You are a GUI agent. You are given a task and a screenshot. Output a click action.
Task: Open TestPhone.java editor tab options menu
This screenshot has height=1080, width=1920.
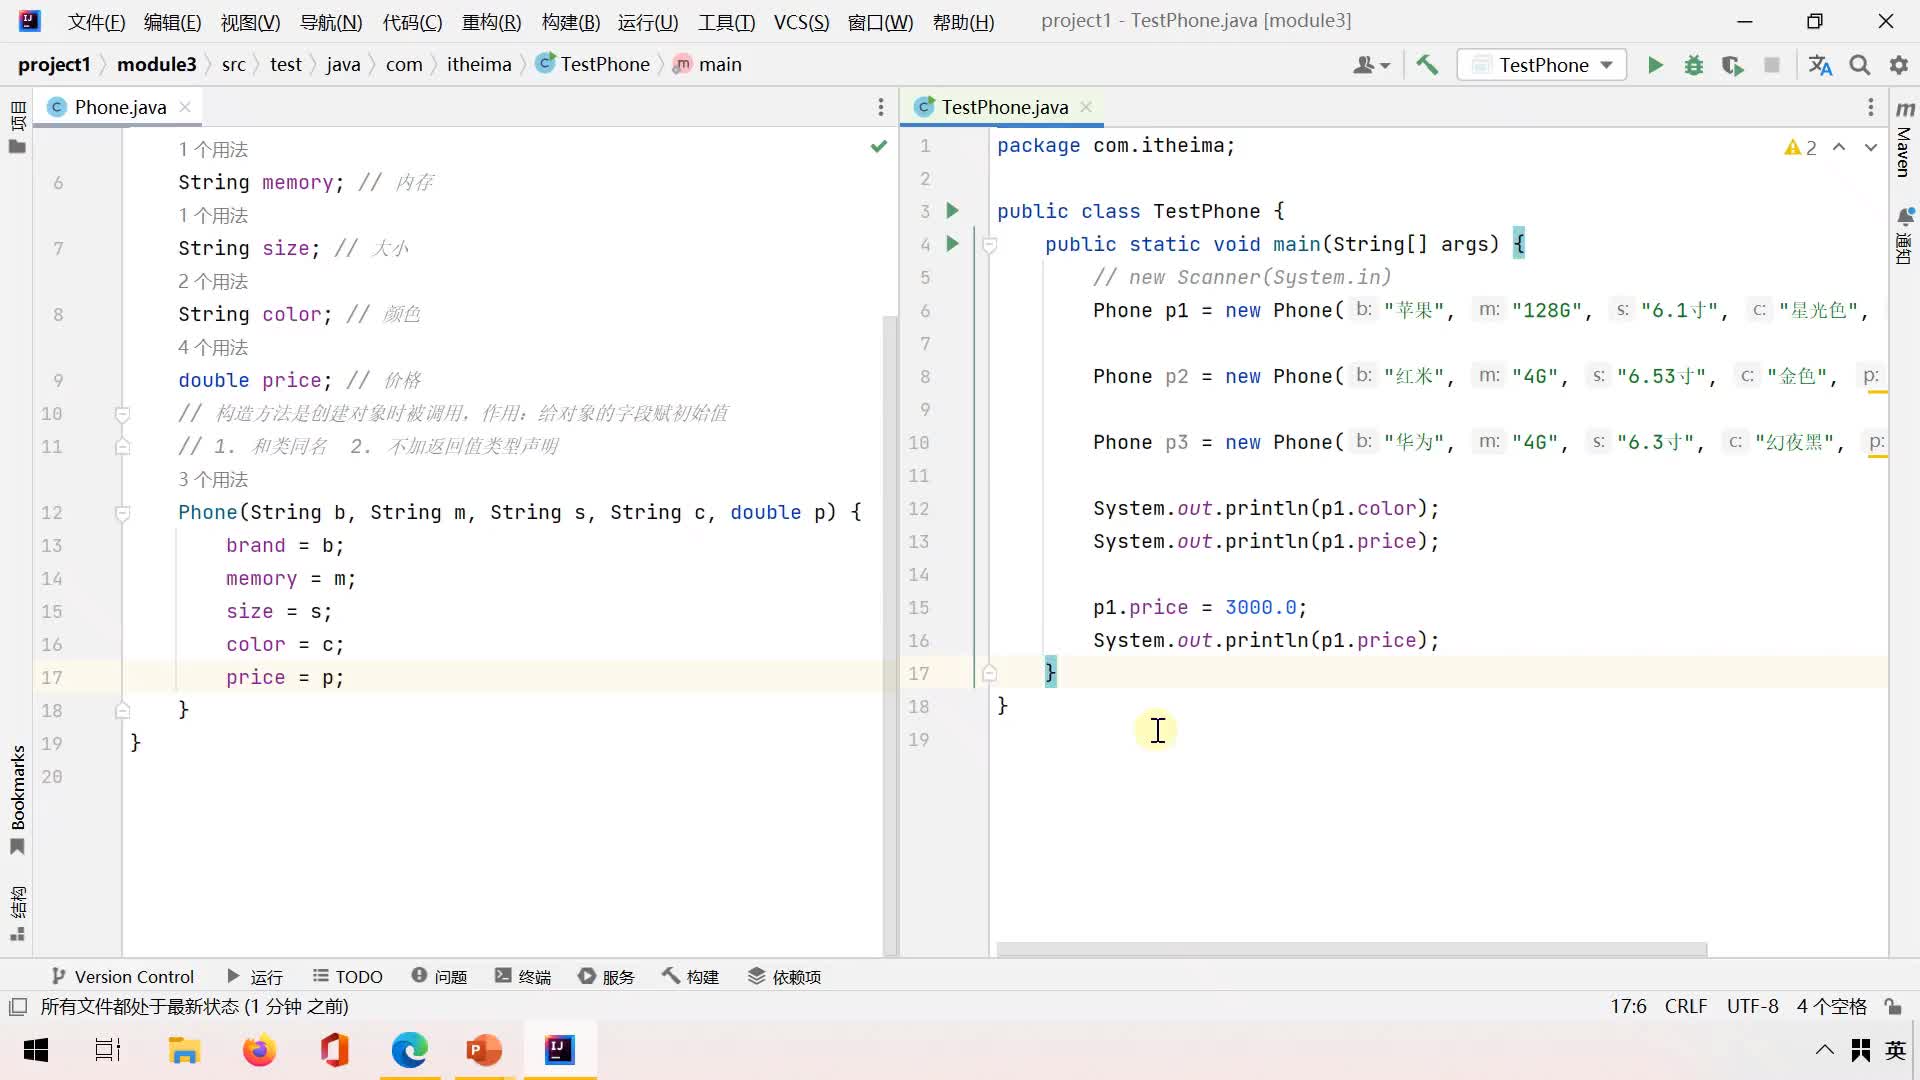(1870, 107)
